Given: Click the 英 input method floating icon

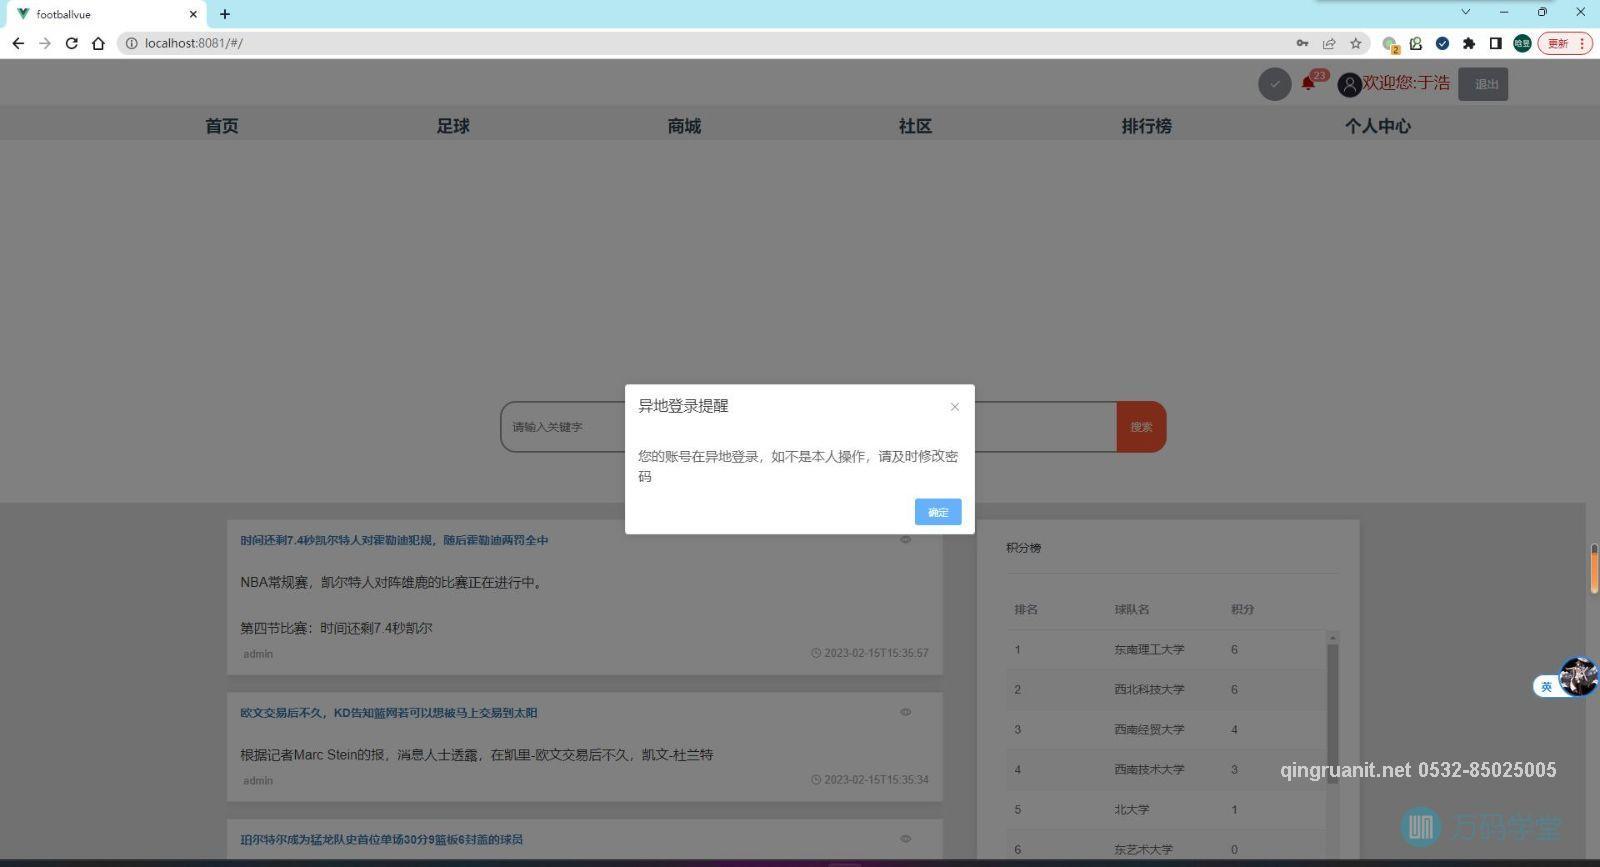Looking at the screenshot, I should [x=1546, y=686].
